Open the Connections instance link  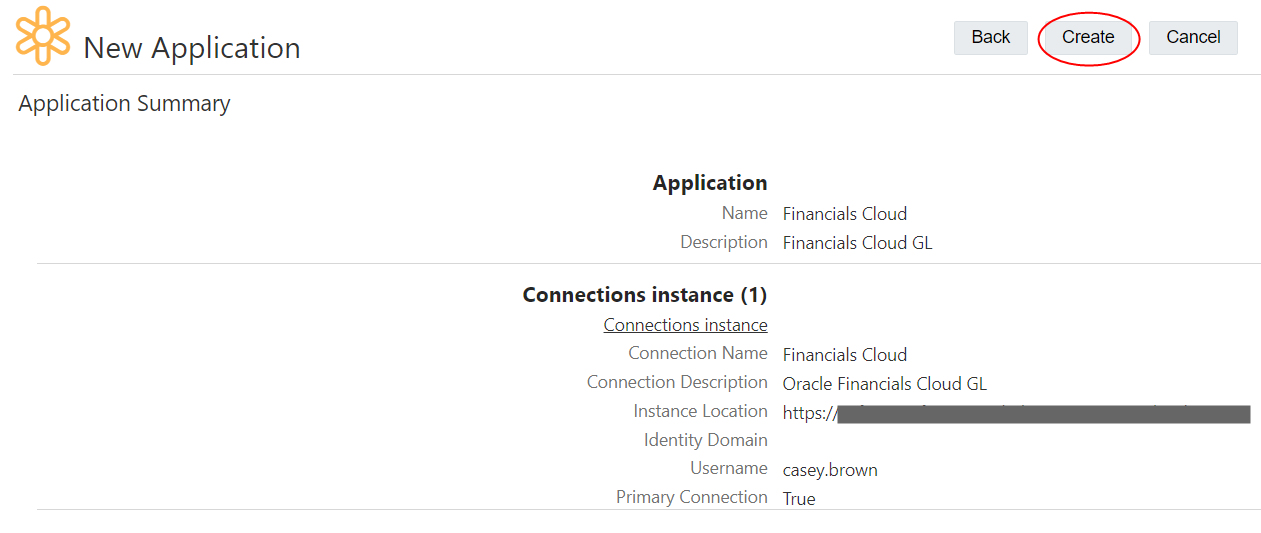point(685,325)
